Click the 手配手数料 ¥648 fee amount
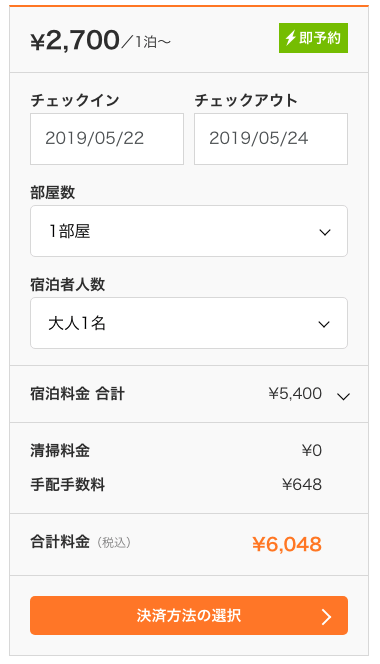 [302, 484]
